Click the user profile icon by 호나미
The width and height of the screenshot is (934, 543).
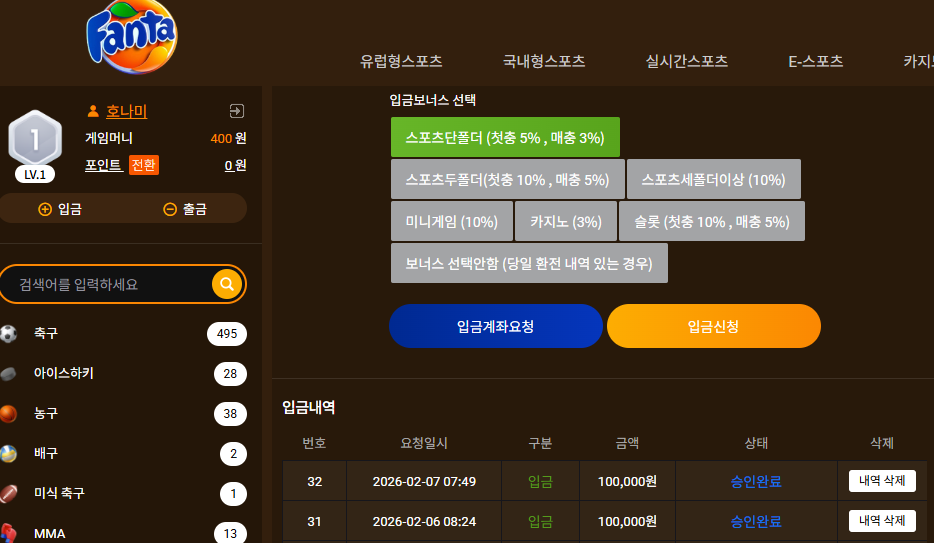(93, 111)
